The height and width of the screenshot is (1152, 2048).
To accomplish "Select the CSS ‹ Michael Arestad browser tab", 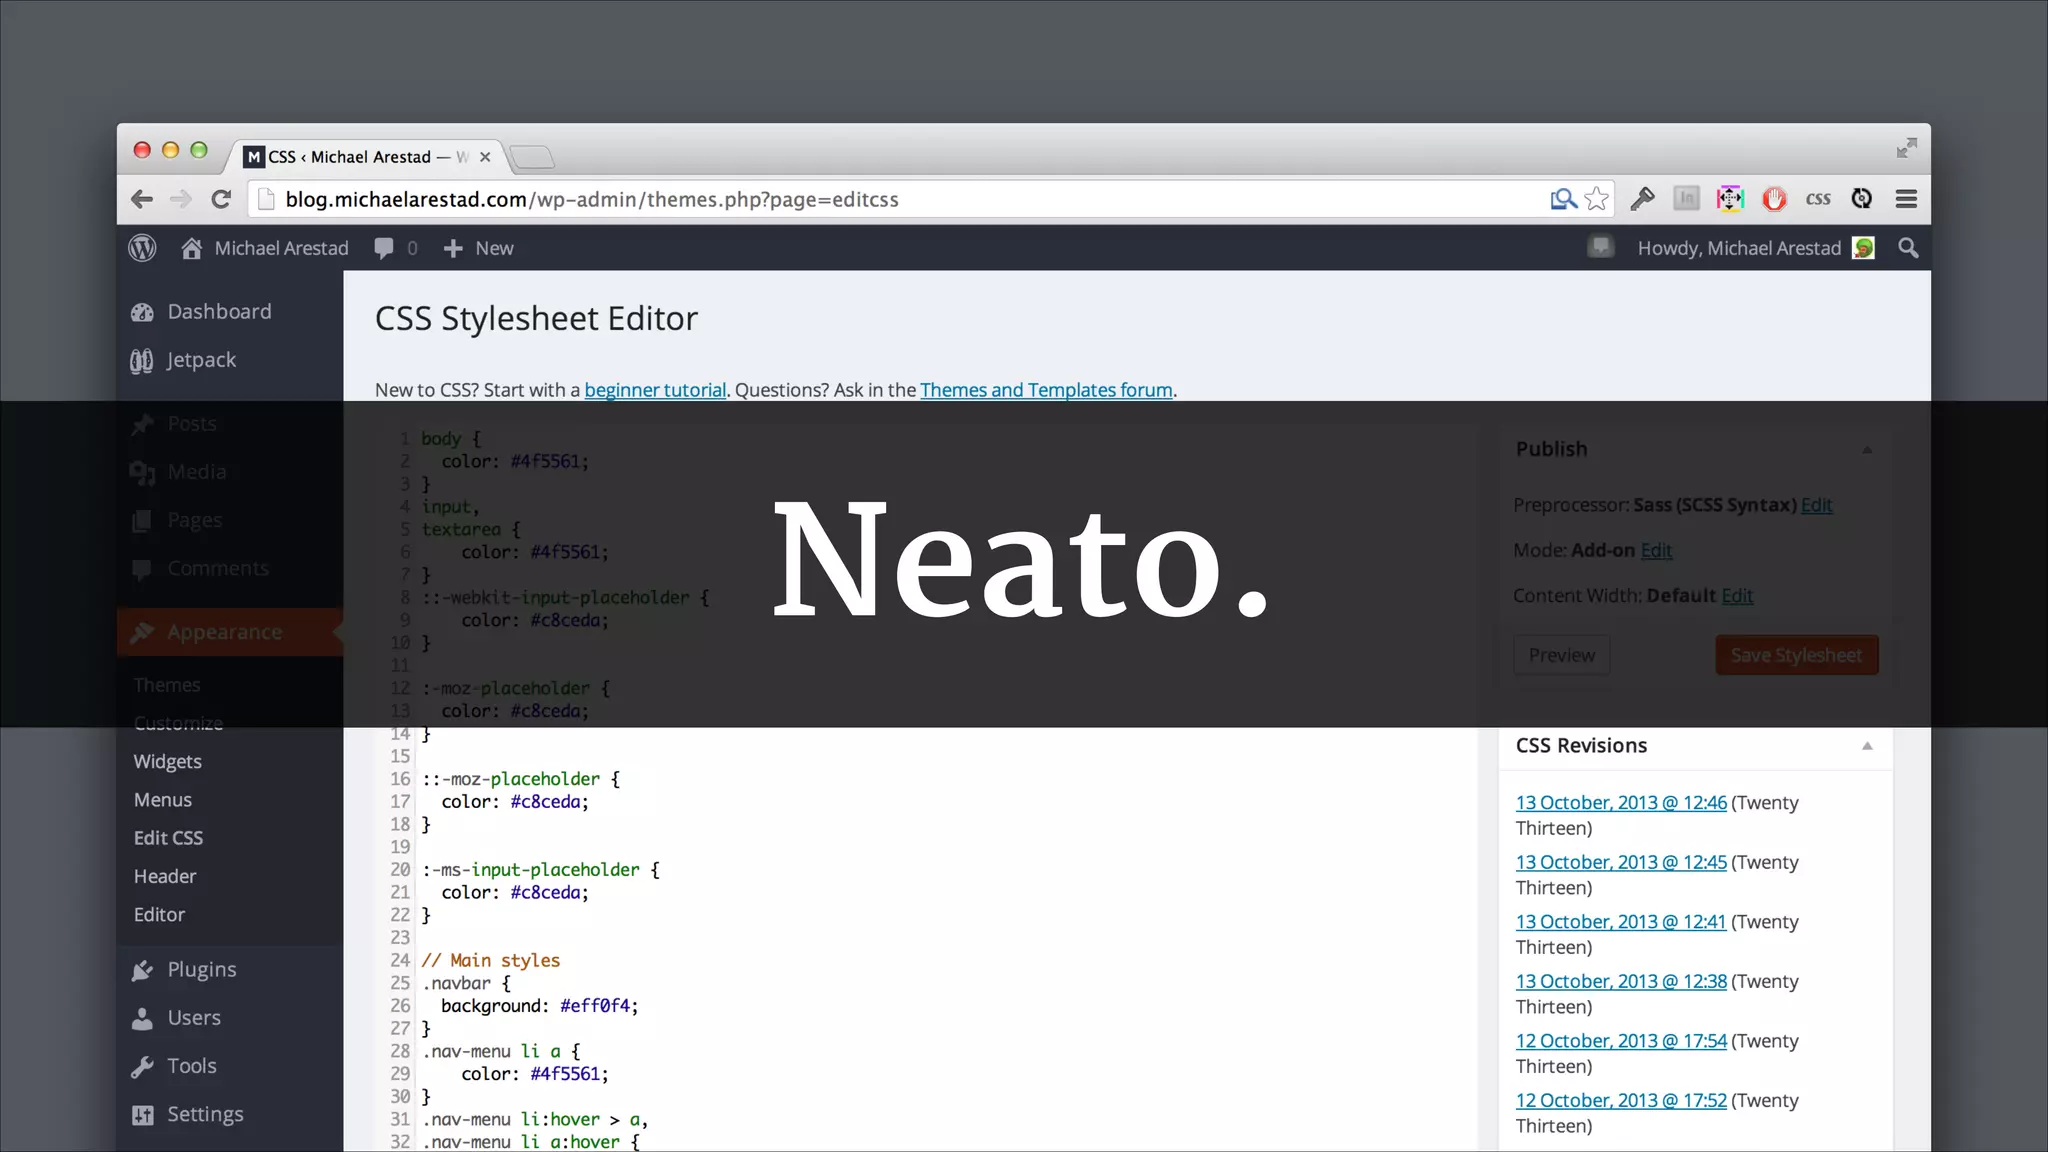I will tap(365, 157).
